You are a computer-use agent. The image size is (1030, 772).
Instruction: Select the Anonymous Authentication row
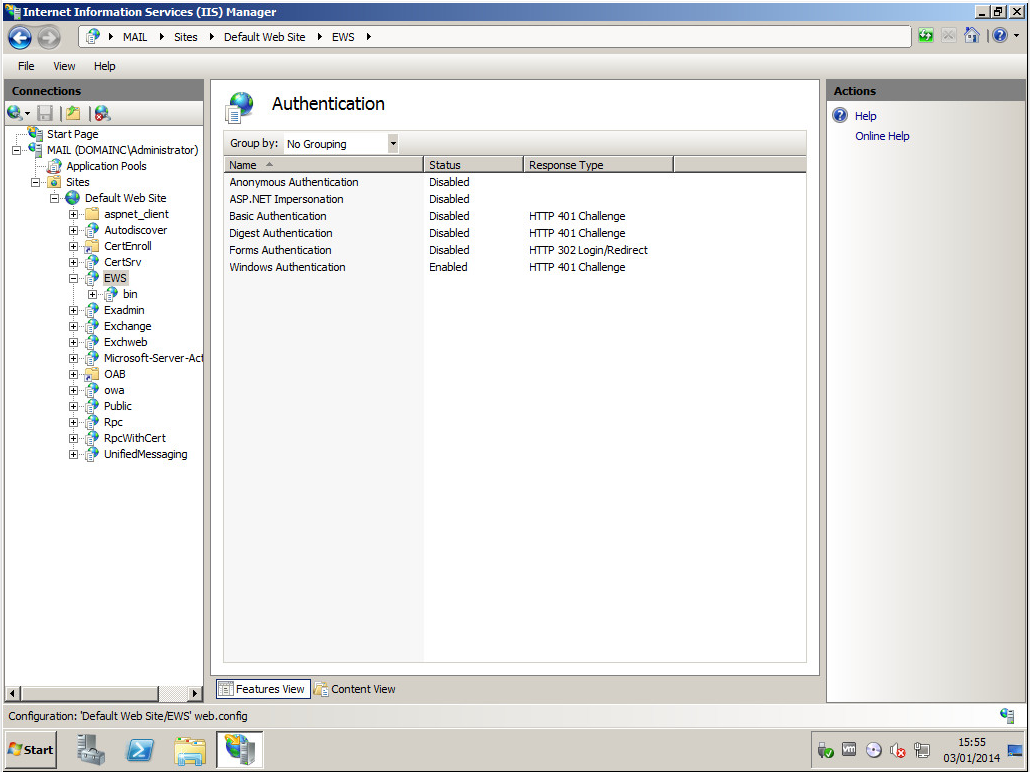tap(514, 182)
